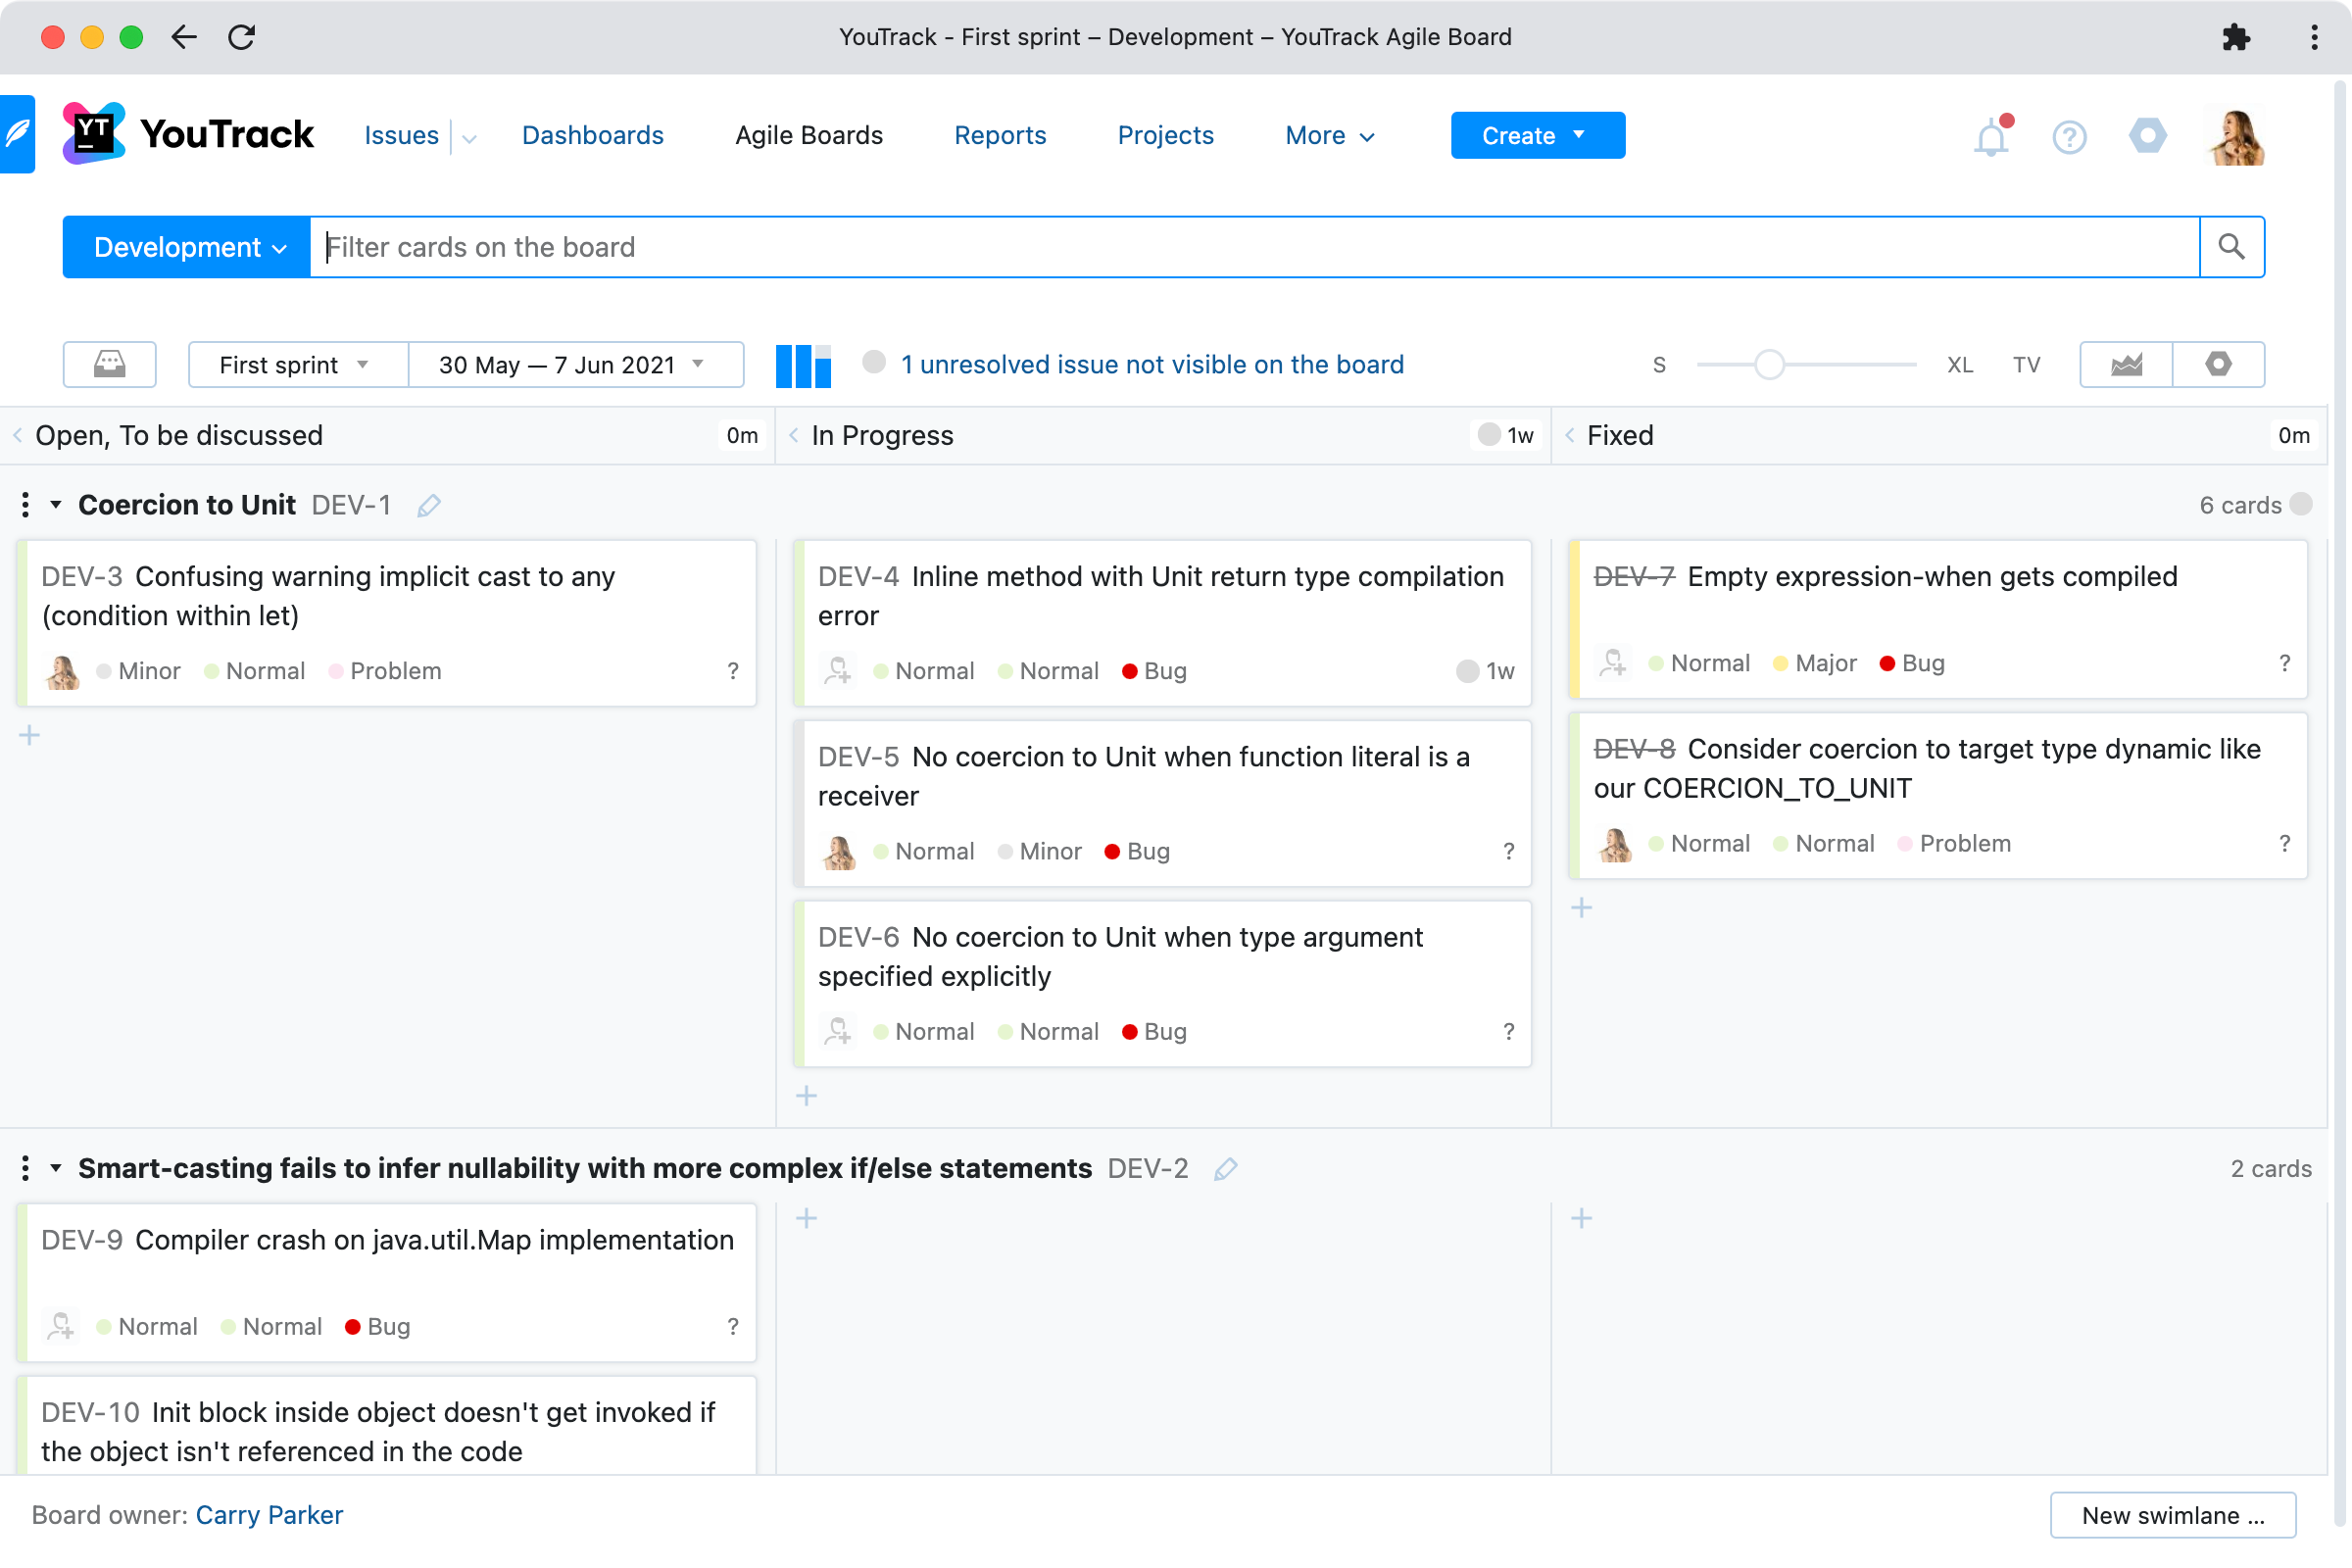Open board settings gear icon

pyautogui.click(x=2218, y=364)
